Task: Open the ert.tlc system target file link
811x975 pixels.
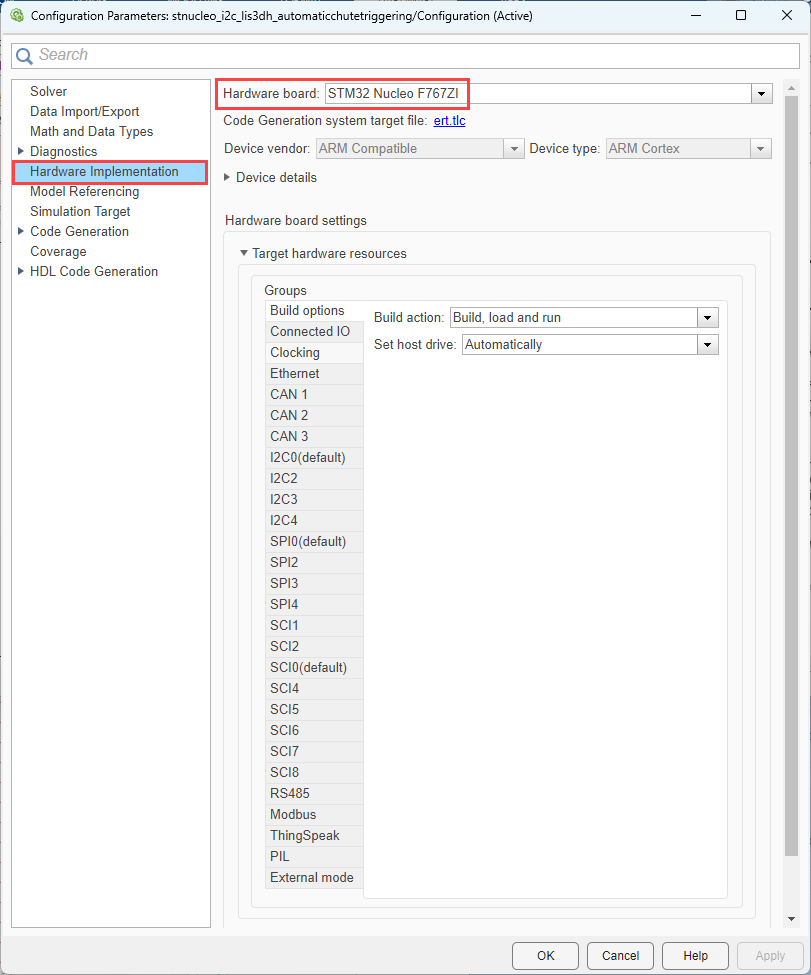Action: 450,121
